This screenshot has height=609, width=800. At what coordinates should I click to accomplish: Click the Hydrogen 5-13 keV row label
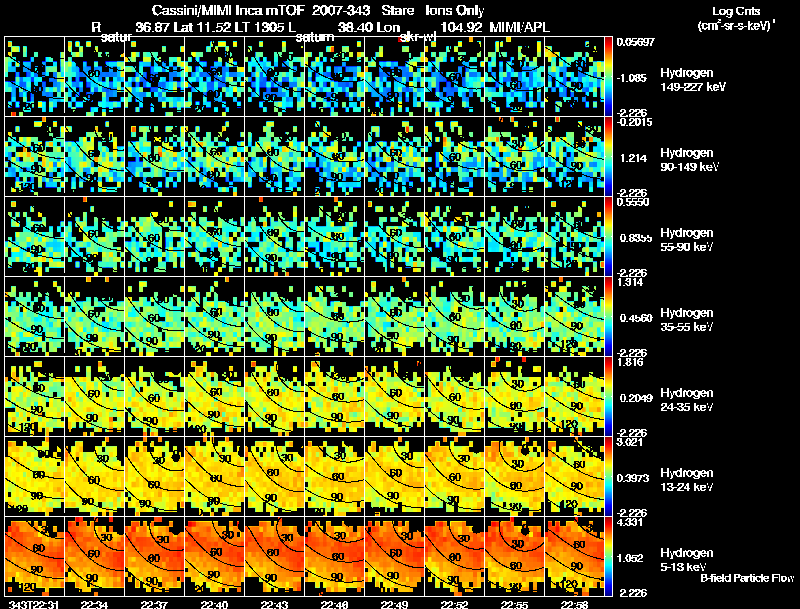687,560
